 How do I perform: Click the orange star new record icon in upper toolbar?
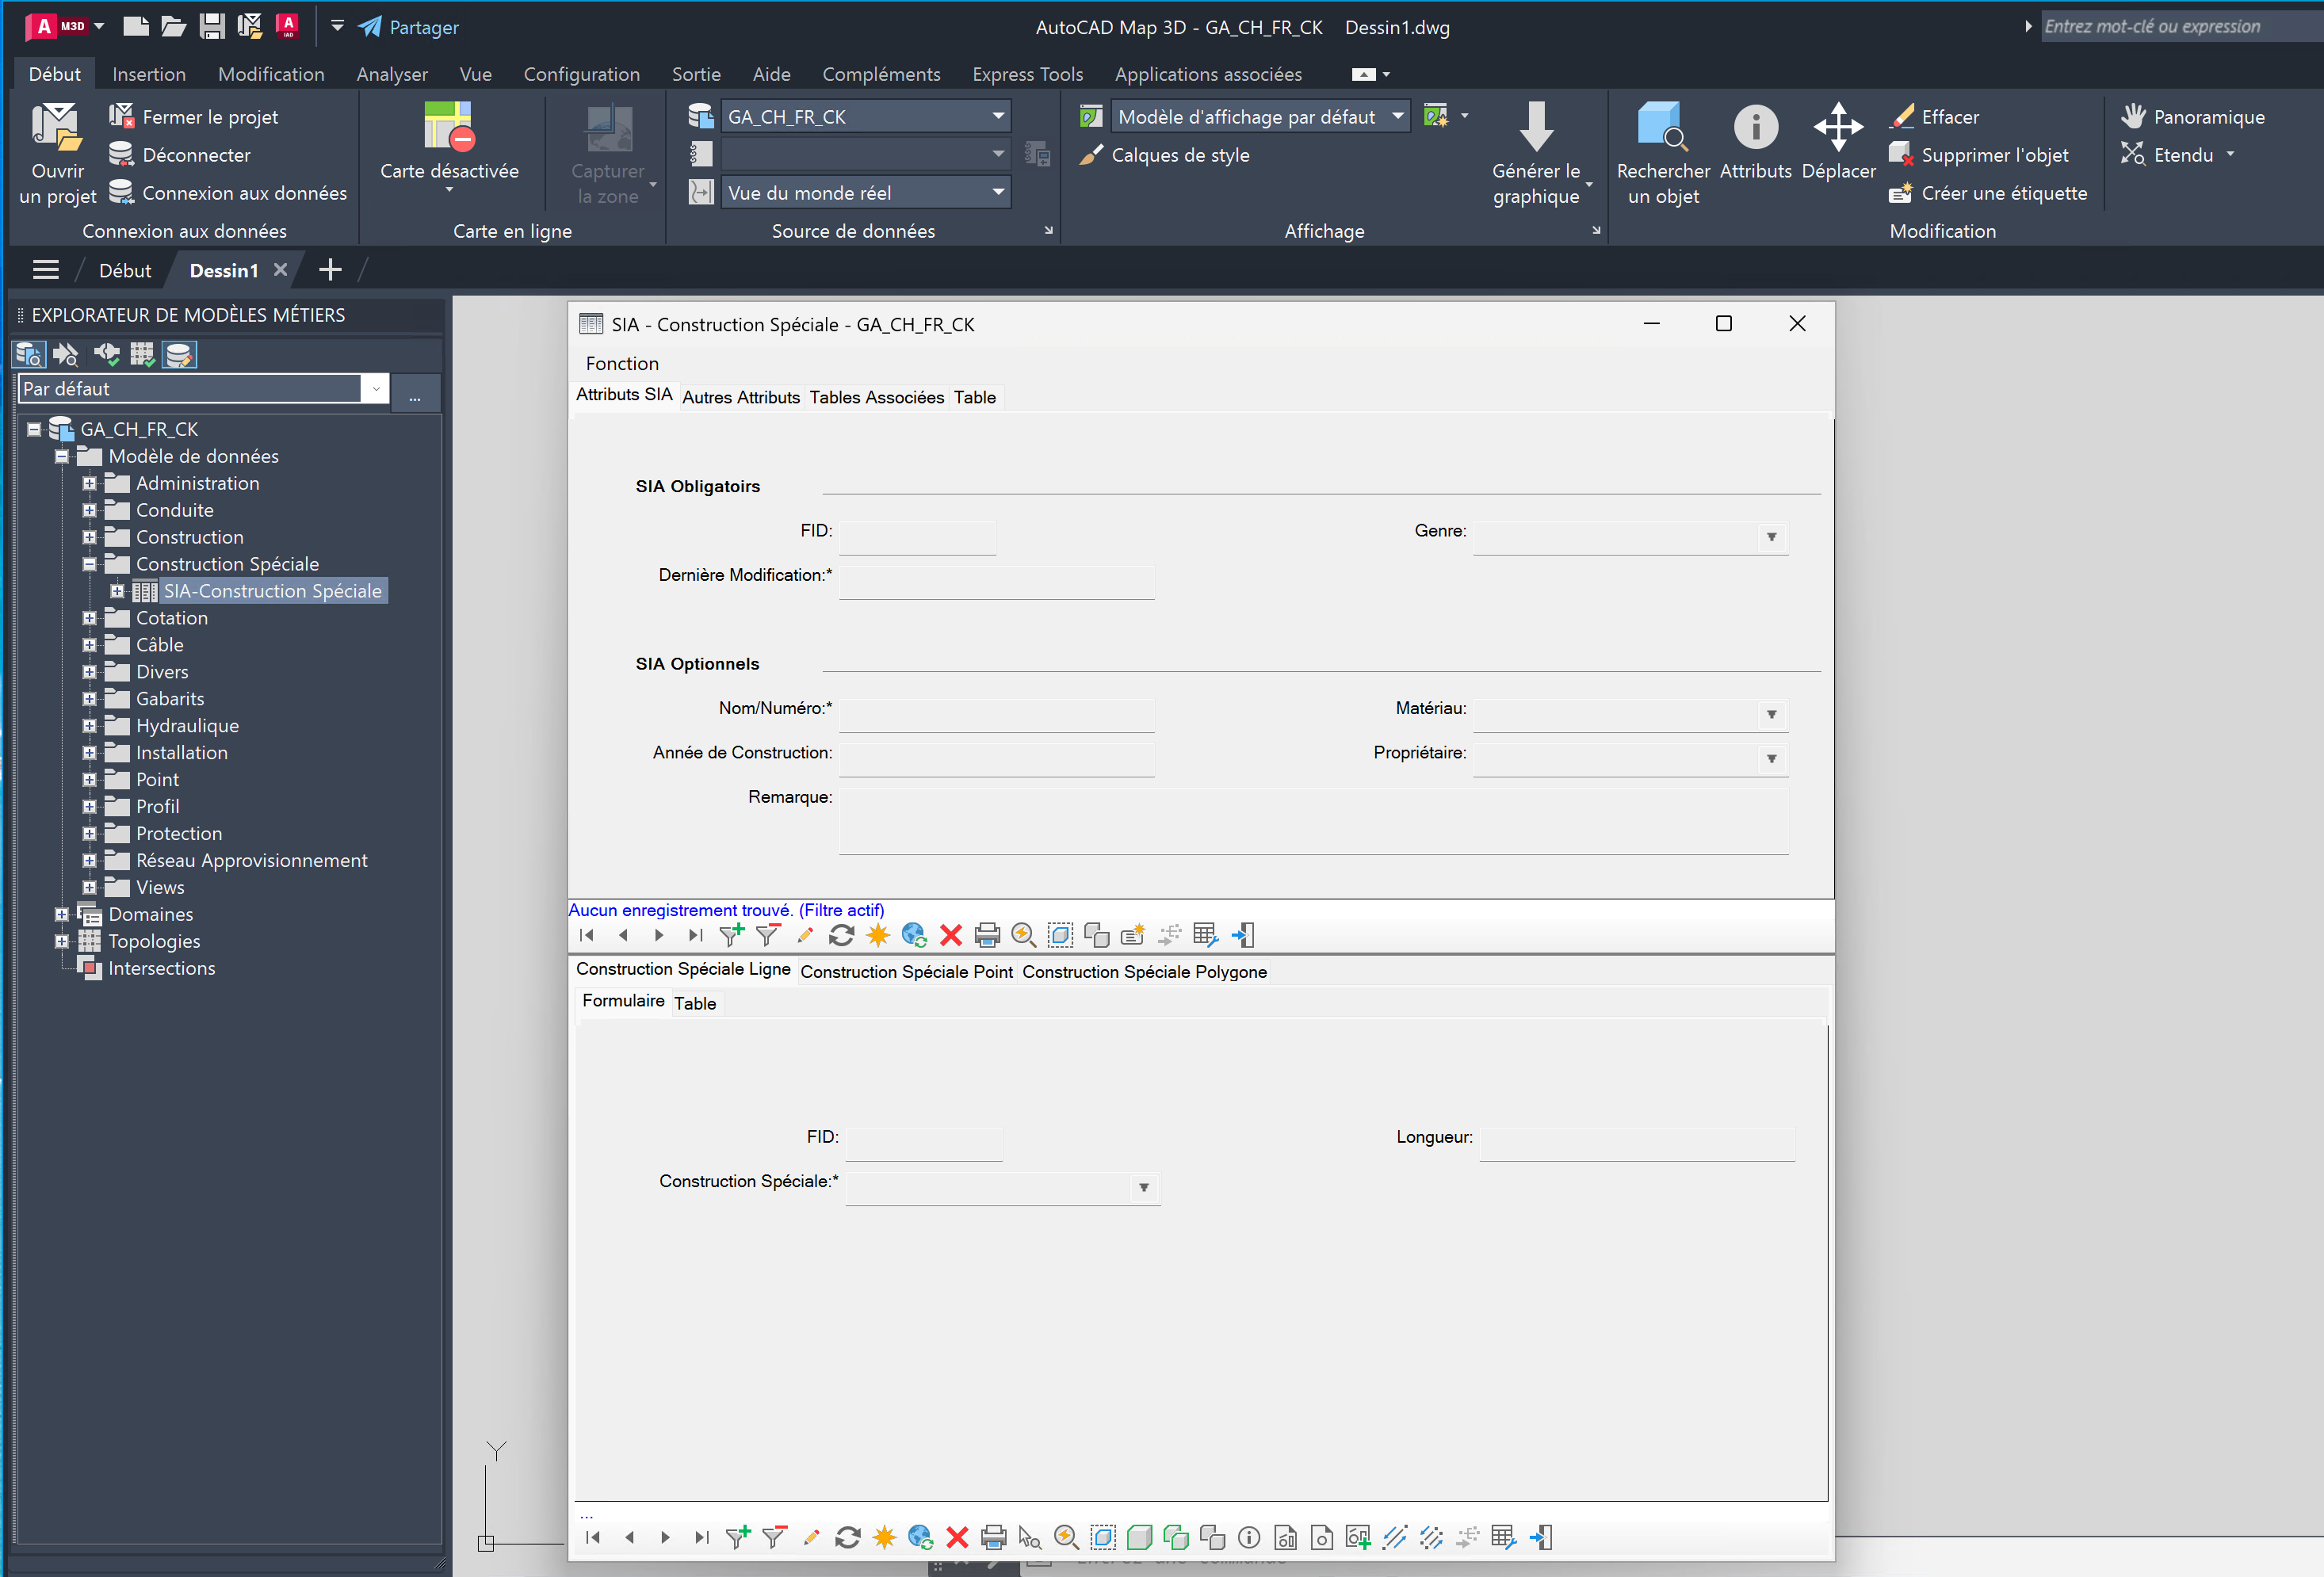[x=878, y=935]
